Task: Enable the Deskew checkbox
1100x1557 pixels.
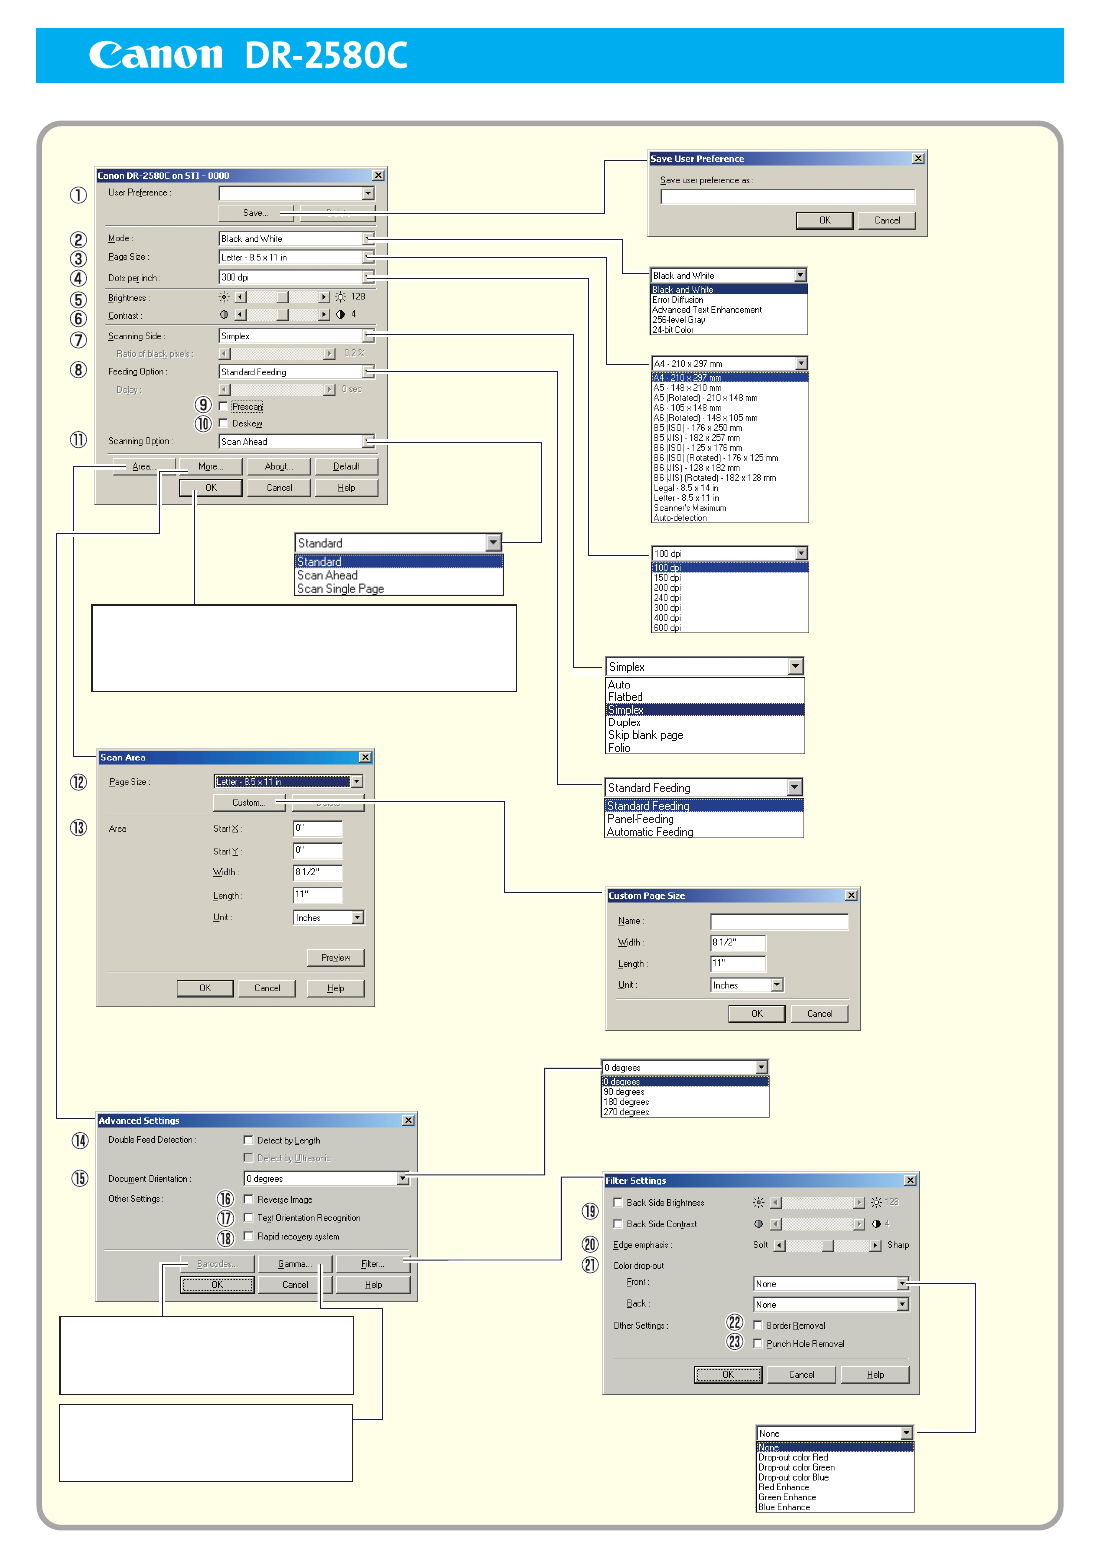Action: [223, 423]
